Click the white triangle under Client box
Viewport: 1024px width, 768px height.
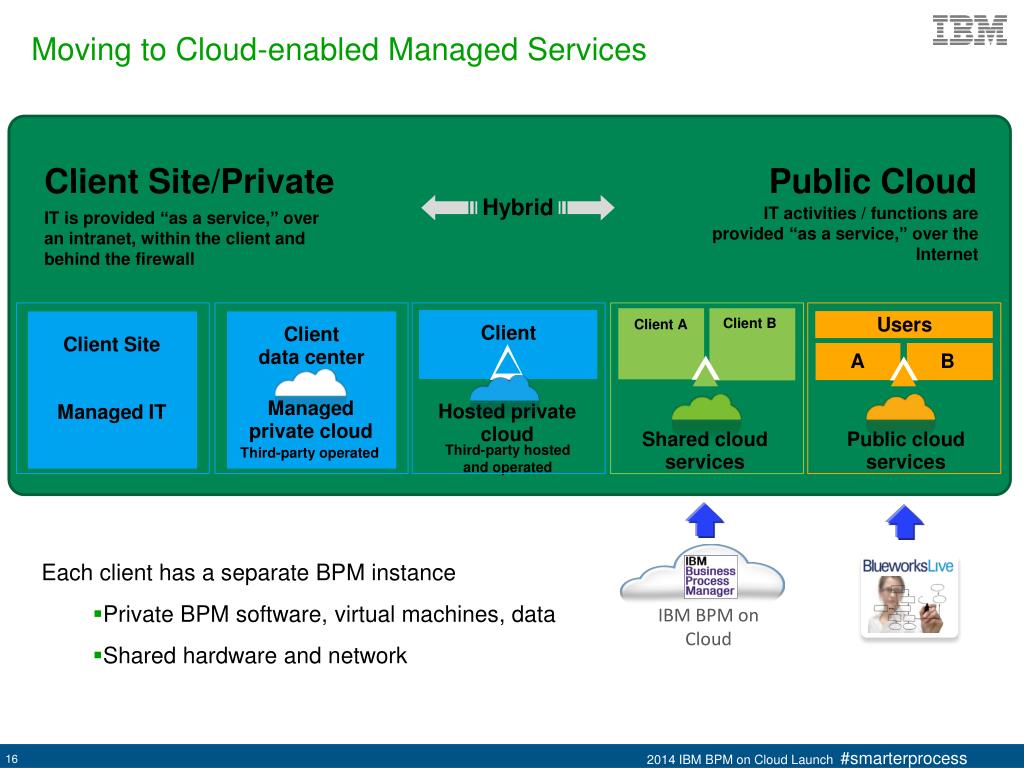506,363
